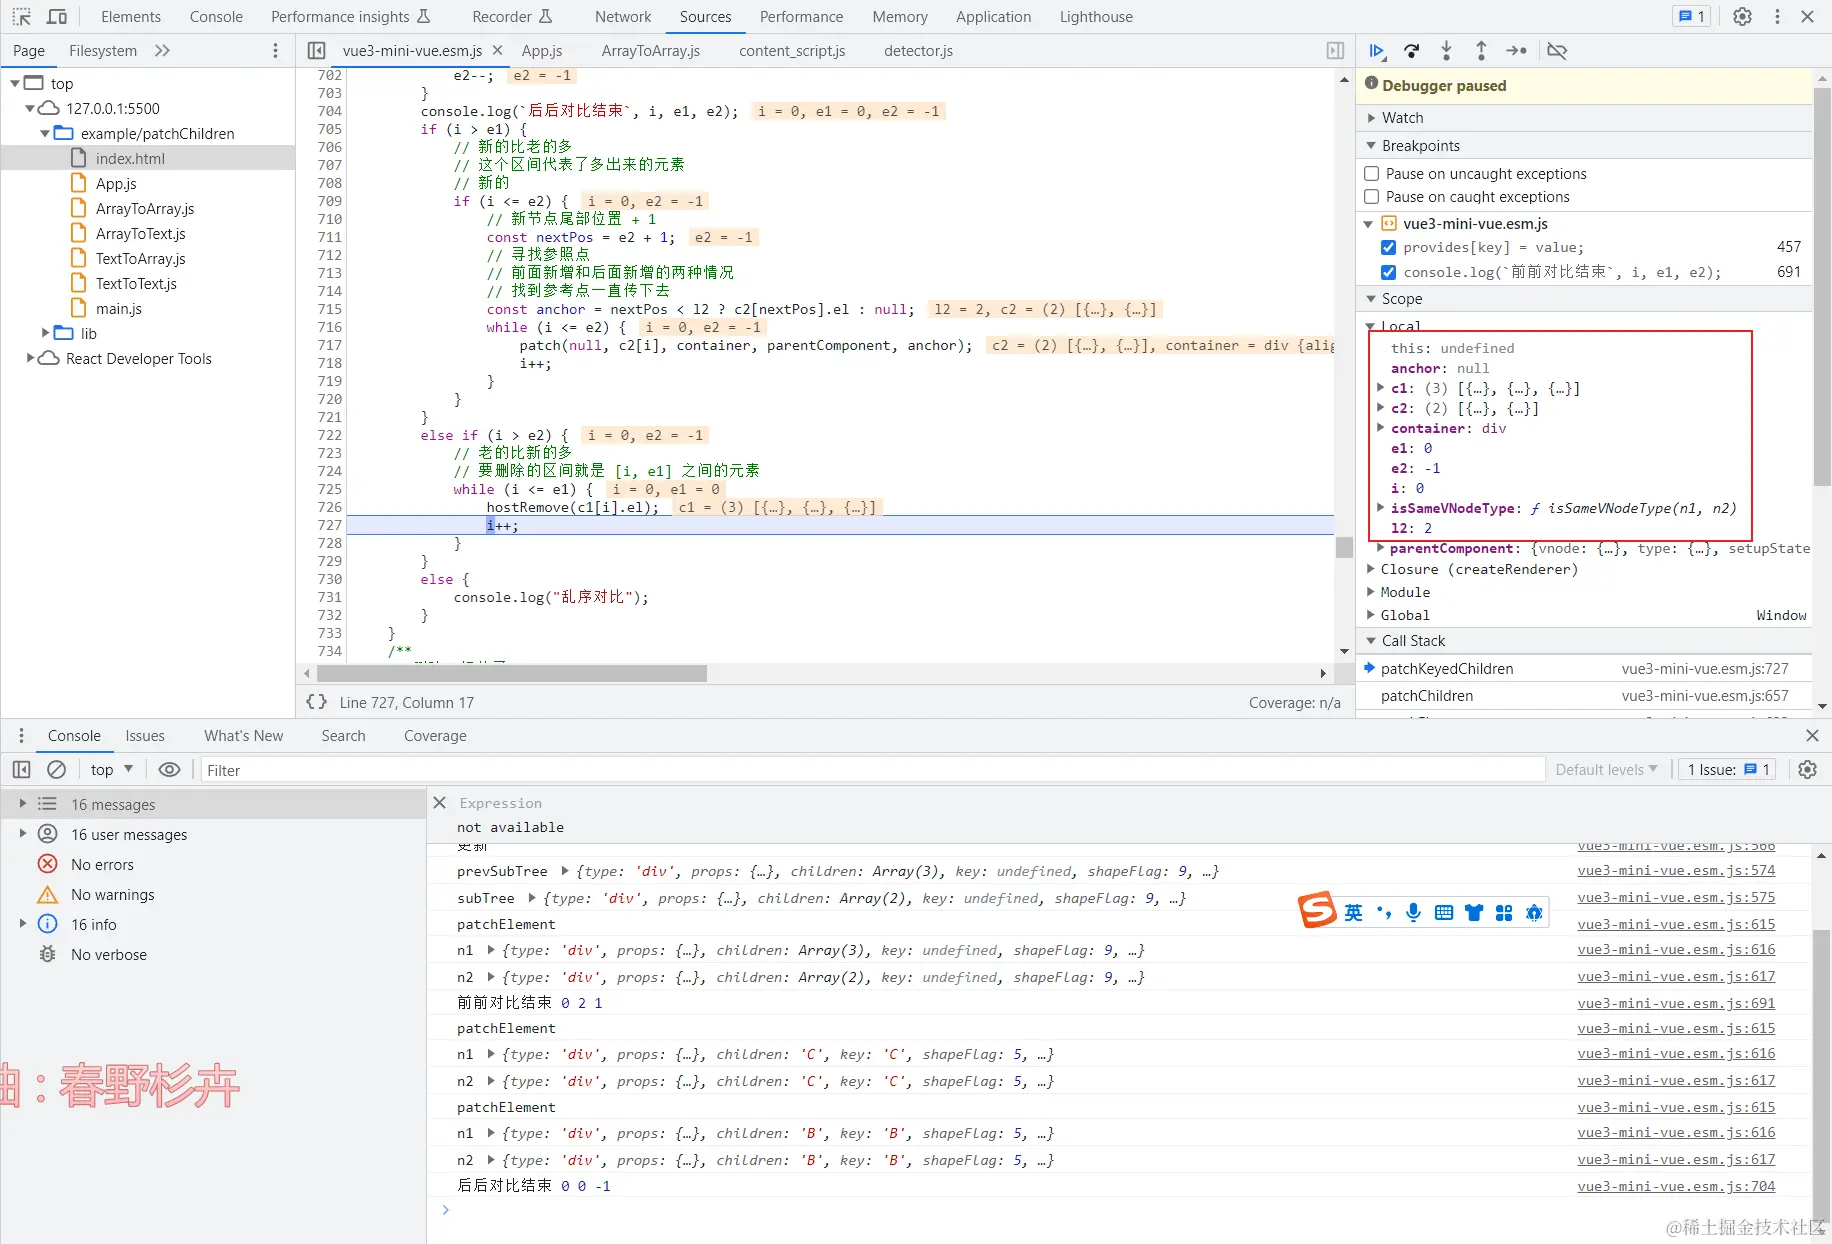The image size is (1832, 1244).
Task: Expand React Developer Tools tree node
Action: (x=30, y=358)
